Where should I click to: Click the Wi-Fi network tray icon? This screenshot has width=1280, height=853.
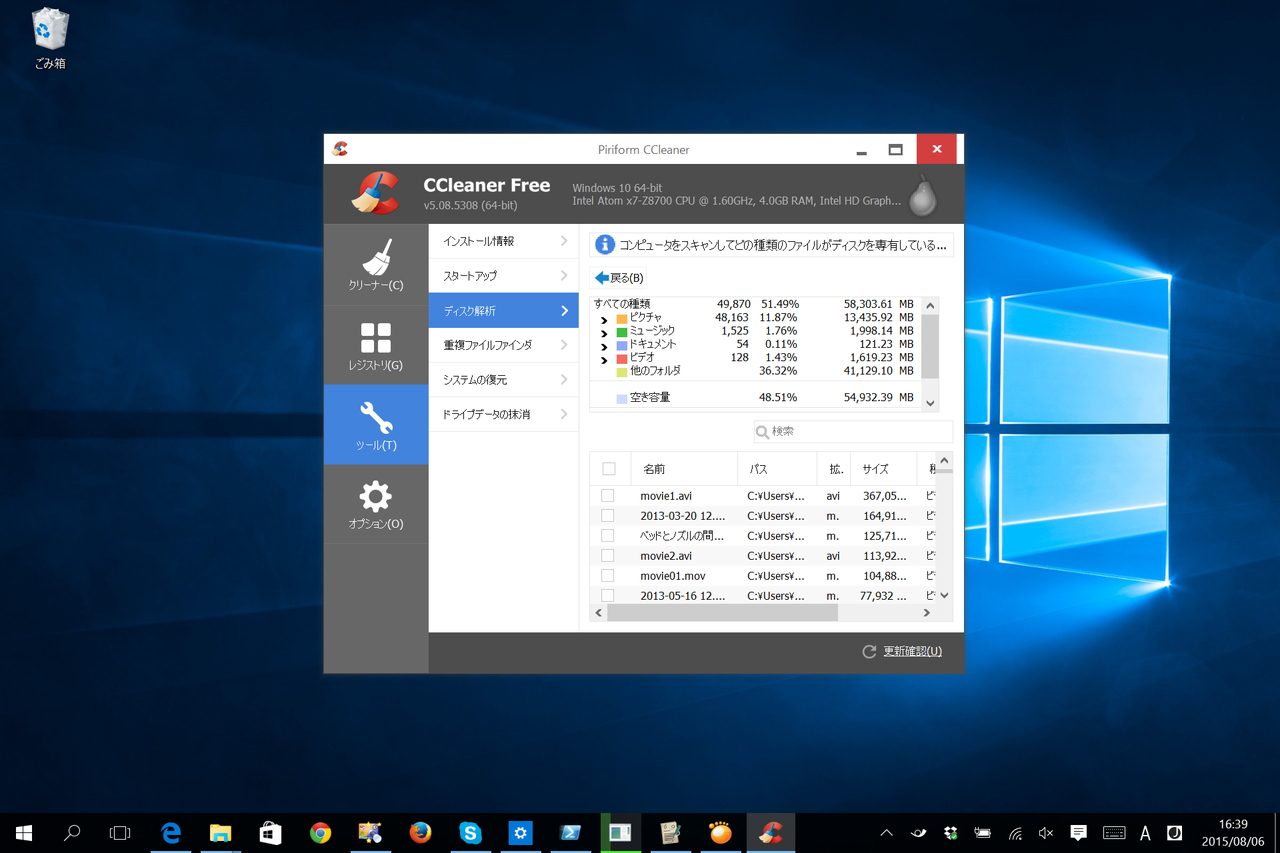tap(1015, 832)
